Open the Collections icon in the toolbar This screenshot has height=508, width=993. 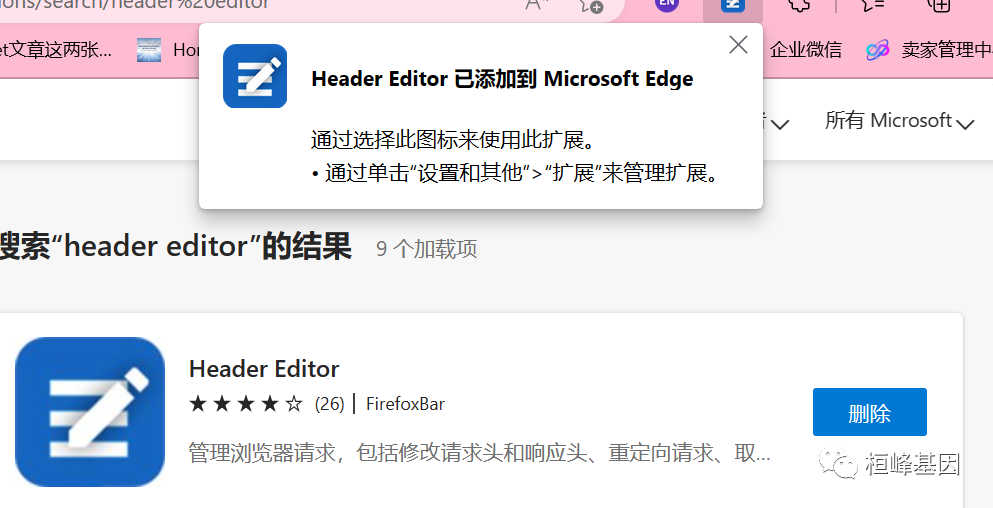(939, 5)
